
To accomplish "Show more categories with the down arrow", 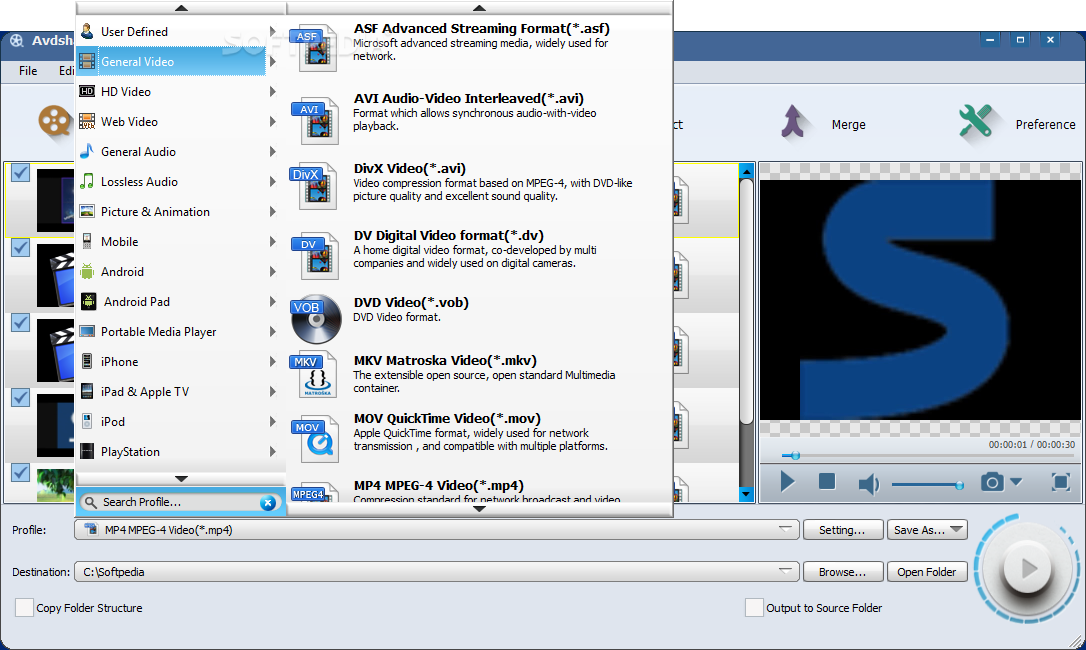I will pos(181,479).
